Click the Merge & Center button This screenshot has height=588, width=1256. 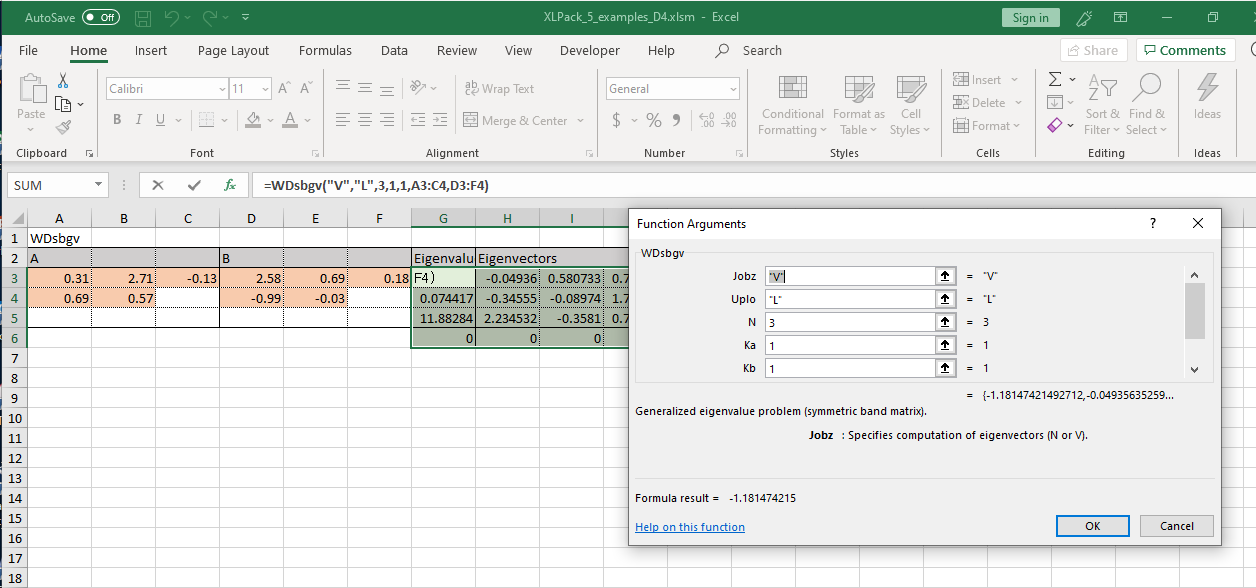coord(515,121)
